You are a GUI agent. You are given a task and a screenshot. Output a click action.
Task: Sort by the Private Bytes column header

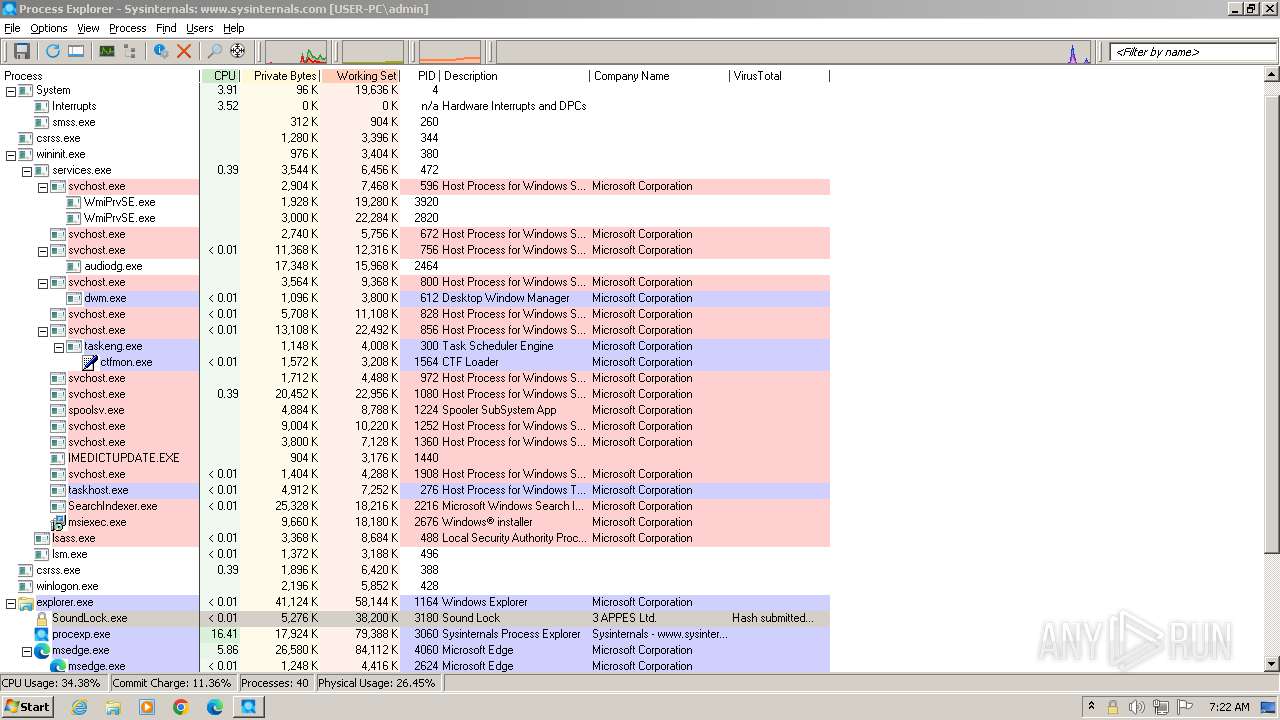[x=280, y=76]
